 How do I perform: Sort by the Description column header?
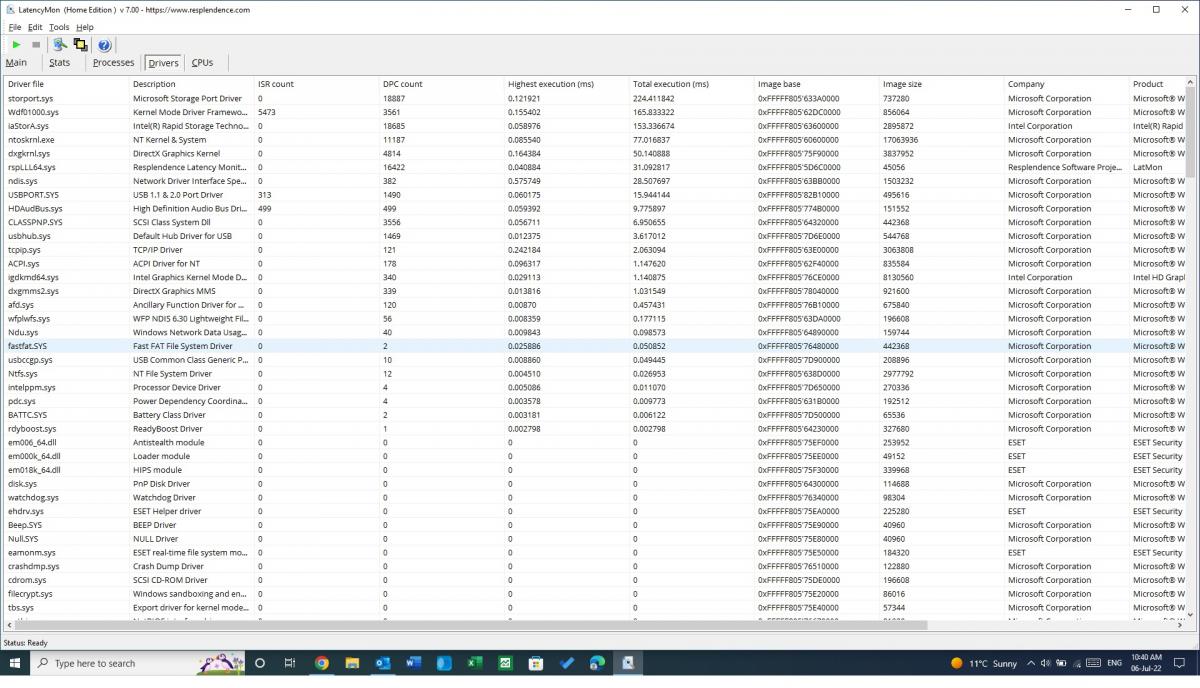191,84
